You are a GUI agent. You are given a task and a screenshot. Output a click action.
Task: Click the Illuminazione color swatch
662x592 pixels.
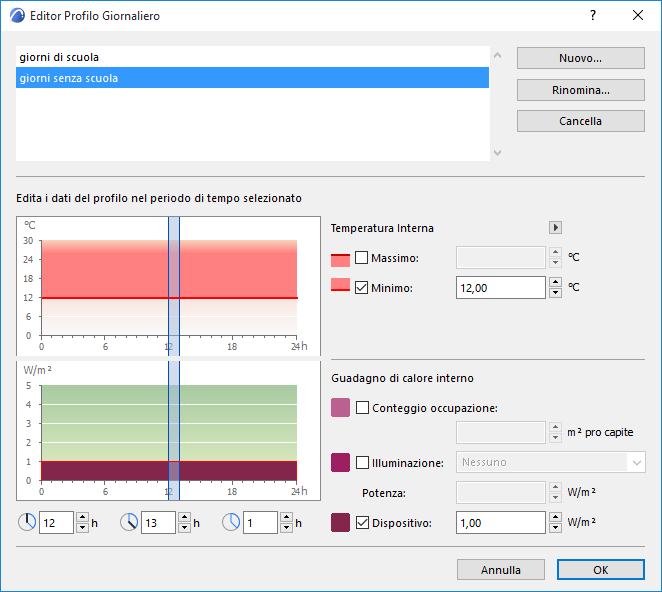point(340,462)
